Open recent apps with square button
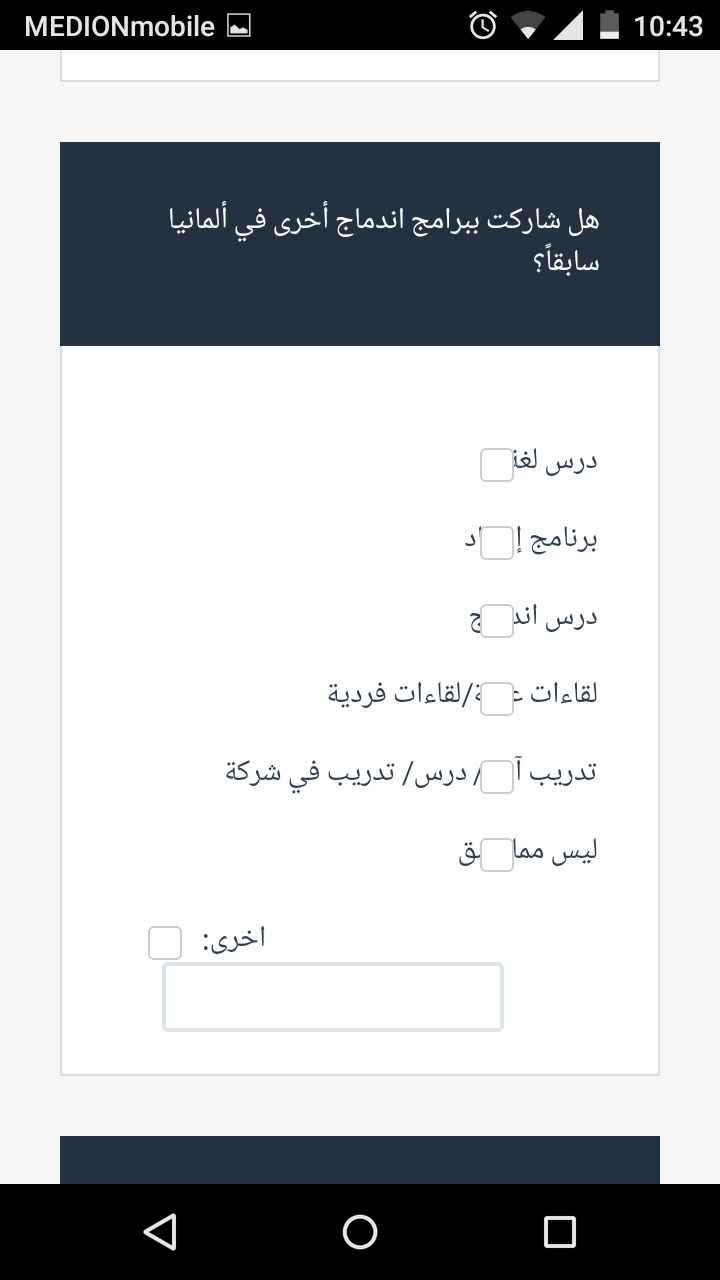The image size is (720, 1280). coord(559,1231)
